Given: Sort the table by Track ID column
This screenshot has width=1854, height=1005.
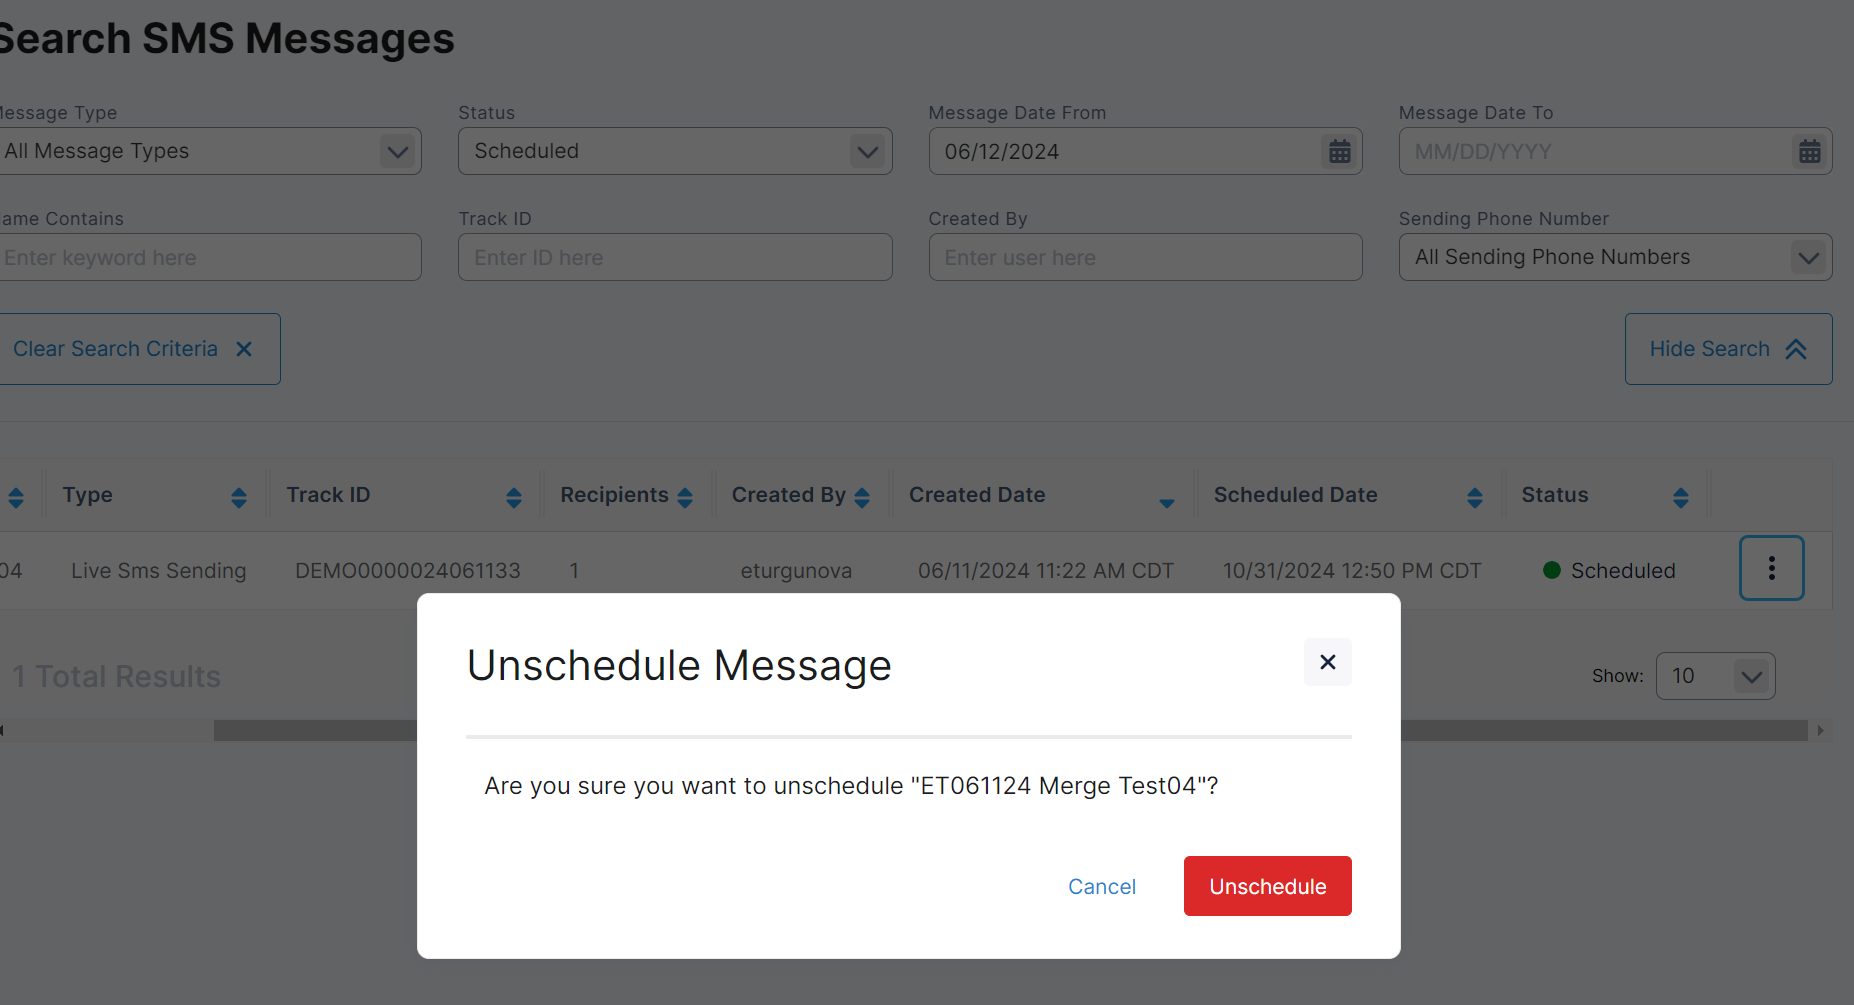Looking at the screenshot, I should coord(513,497).
